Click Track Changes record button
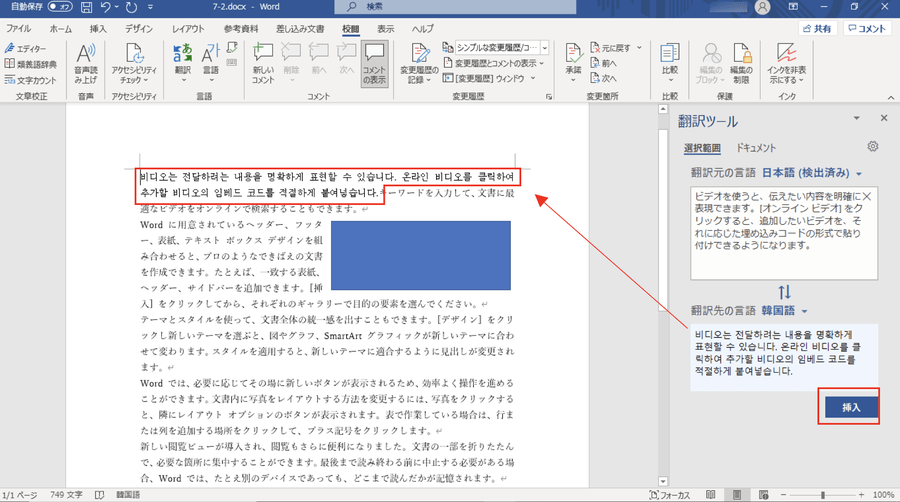Viewport: 900px width, 502px height. 420,64
